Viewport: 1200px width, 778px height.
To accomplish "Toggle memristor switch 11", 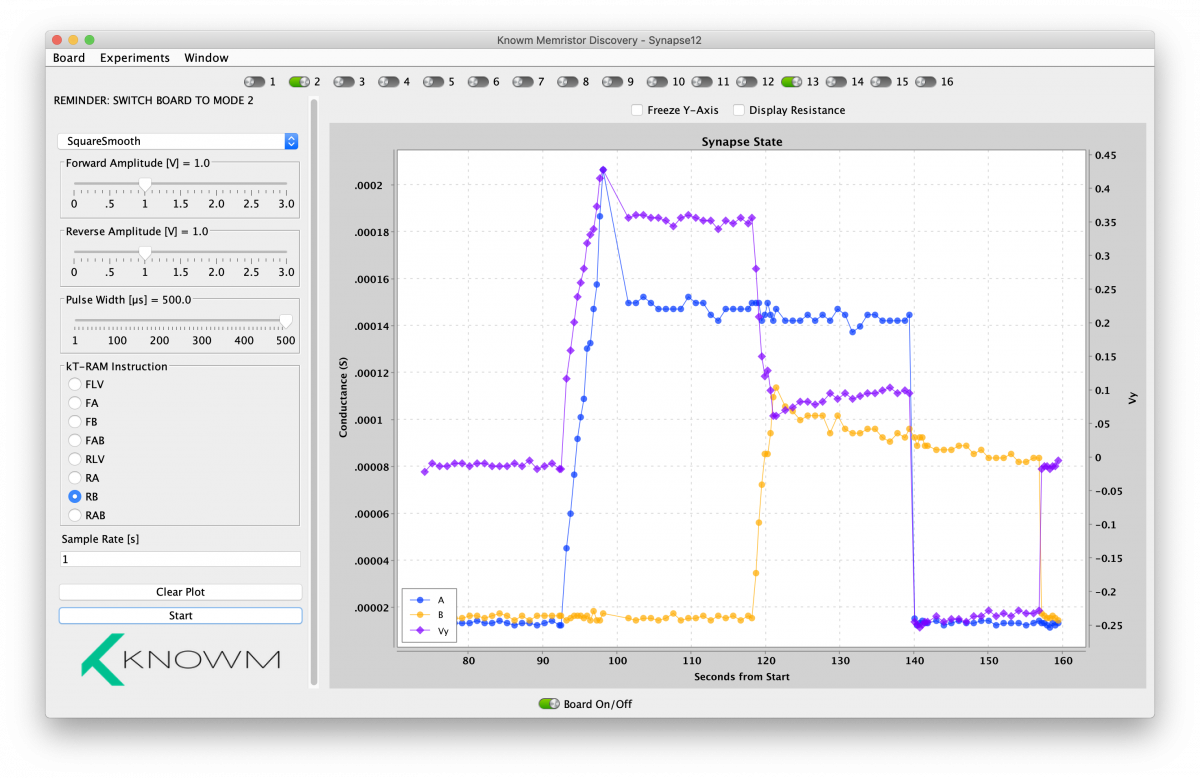I will coord(703,81).
